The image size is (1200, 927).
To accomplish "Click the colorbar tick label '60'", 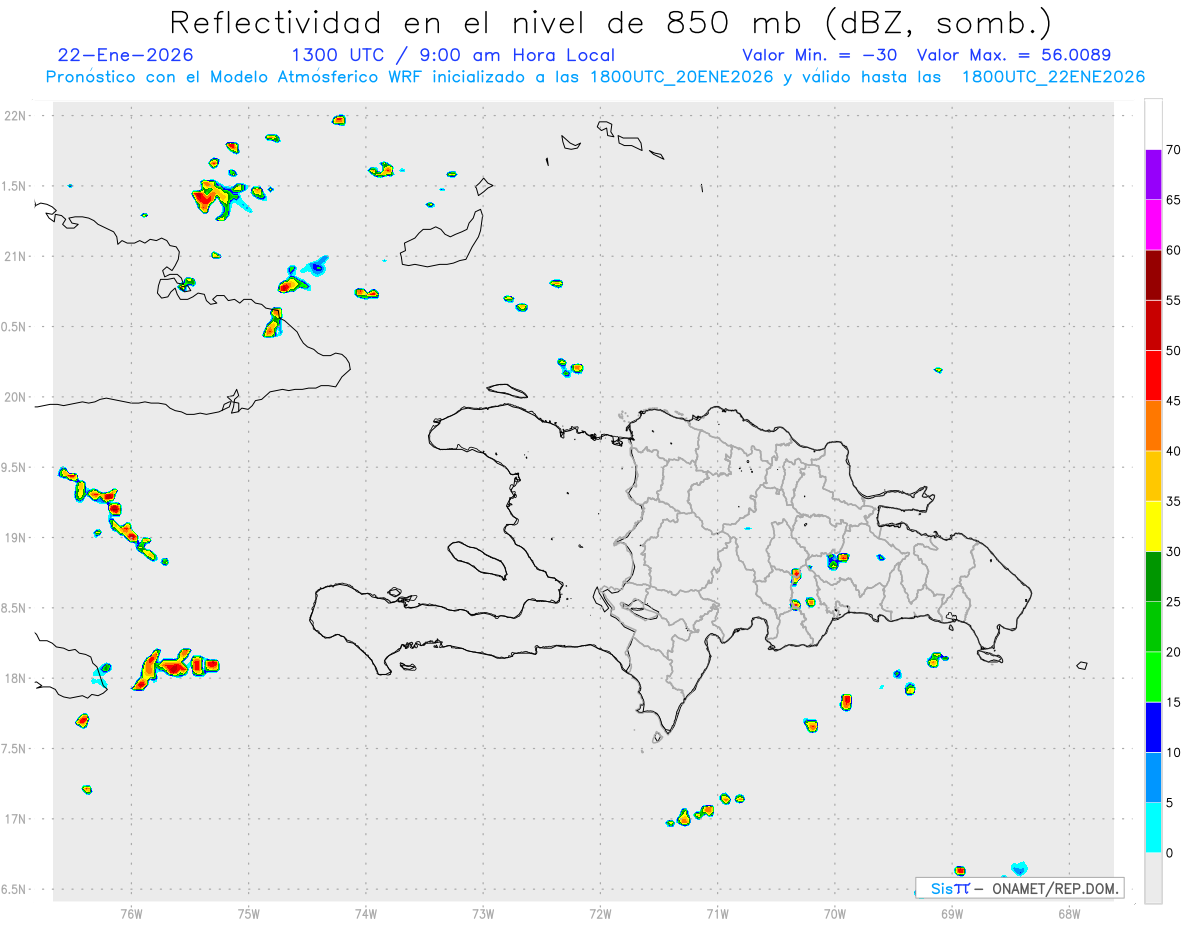I will coord(1174,250).
